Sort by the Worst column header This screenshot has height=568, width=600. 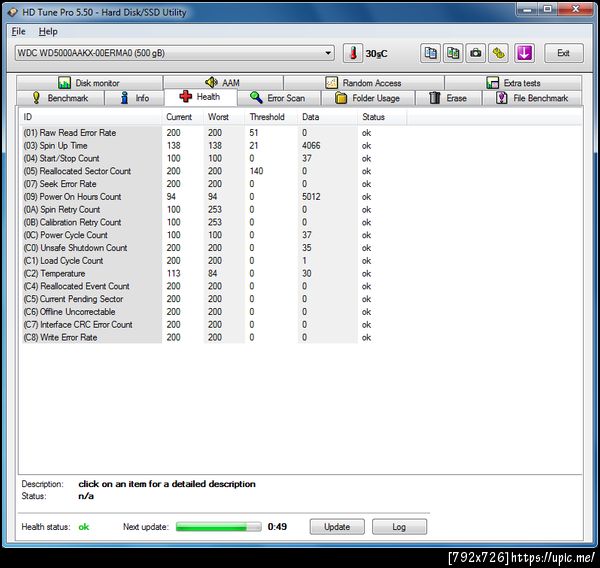[x=224, y=117]
